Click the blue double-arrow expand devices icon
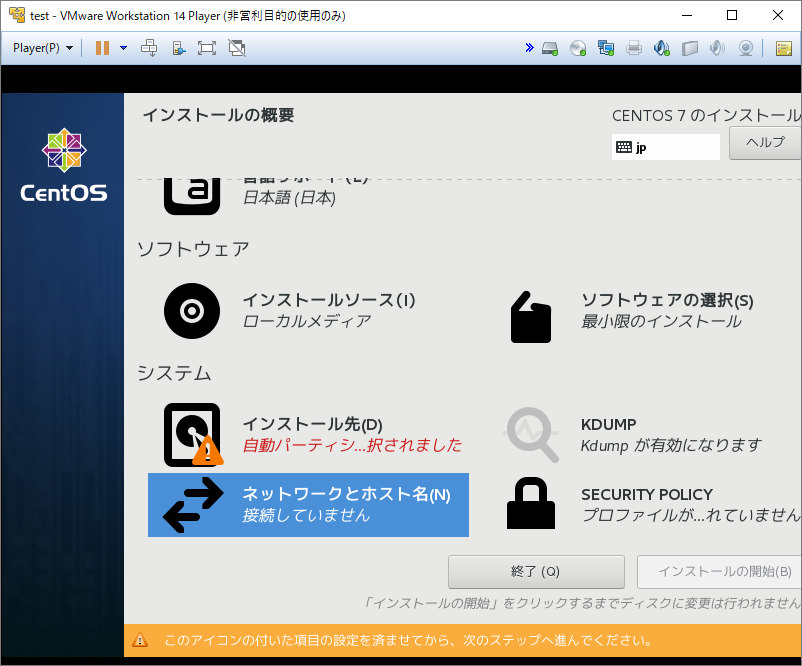 tap(529, 48)
